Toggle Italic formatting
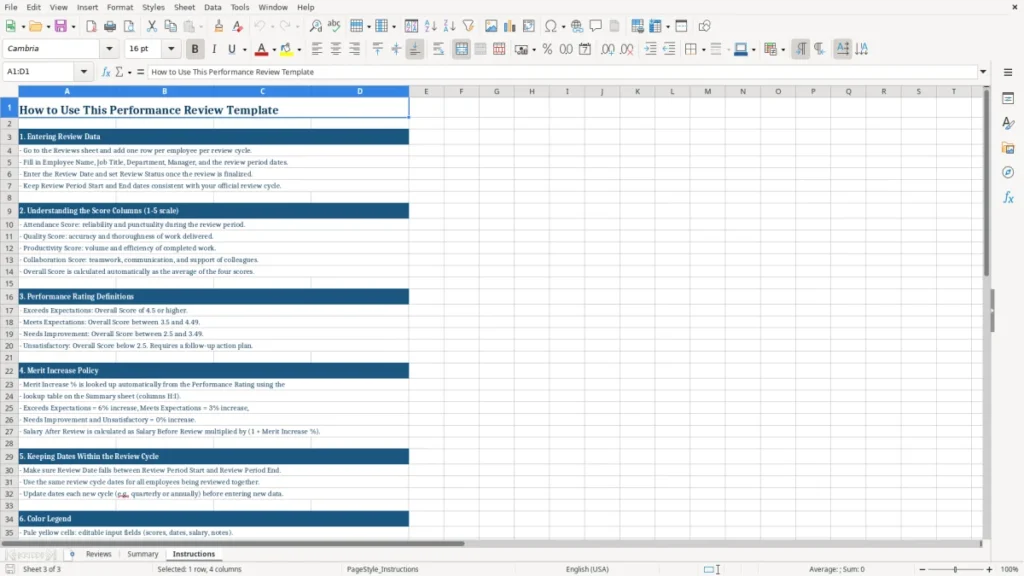Screen dimensions: 1024x576 coord(214,49)
